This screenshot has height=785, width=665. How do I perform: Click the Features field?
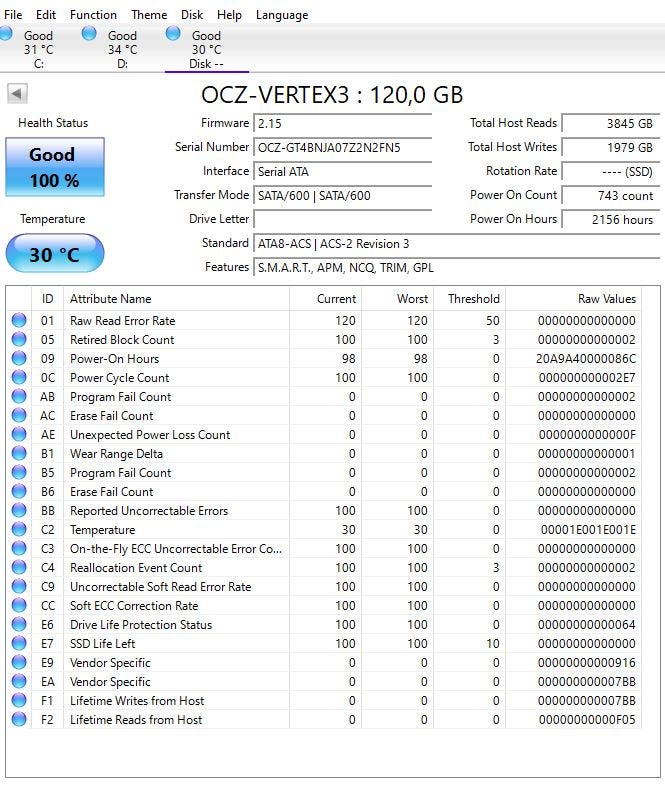coord(457,267)
